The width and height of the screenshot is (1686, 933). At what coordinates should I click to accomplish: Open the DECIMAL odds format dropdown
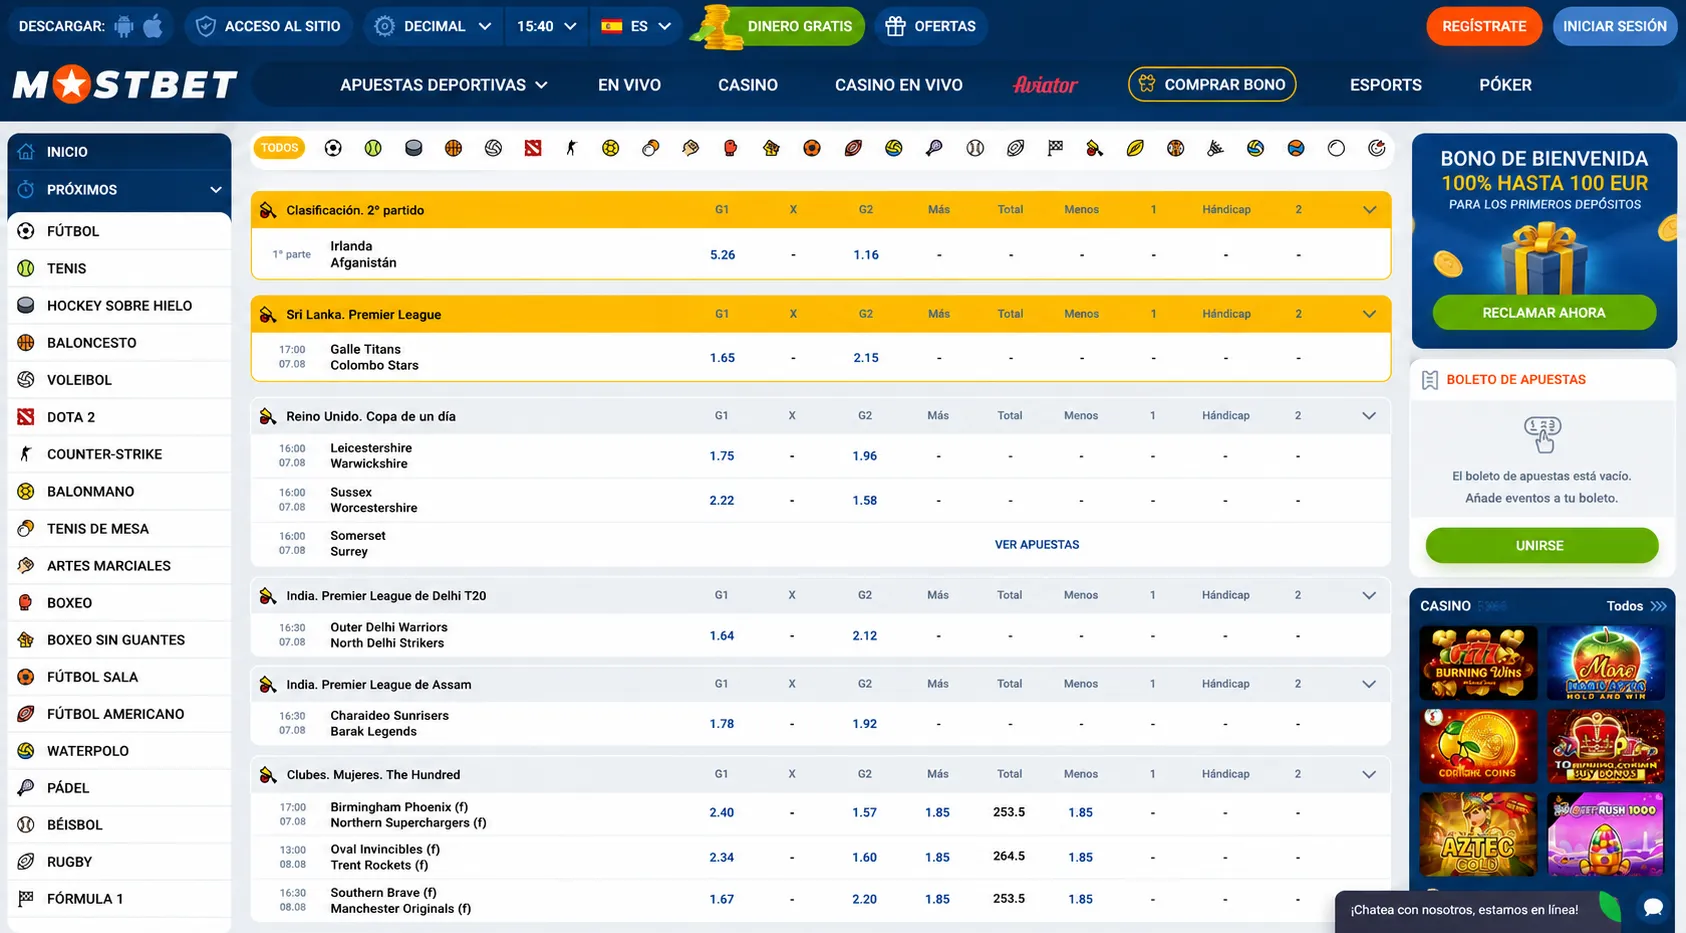coord(432,26)
